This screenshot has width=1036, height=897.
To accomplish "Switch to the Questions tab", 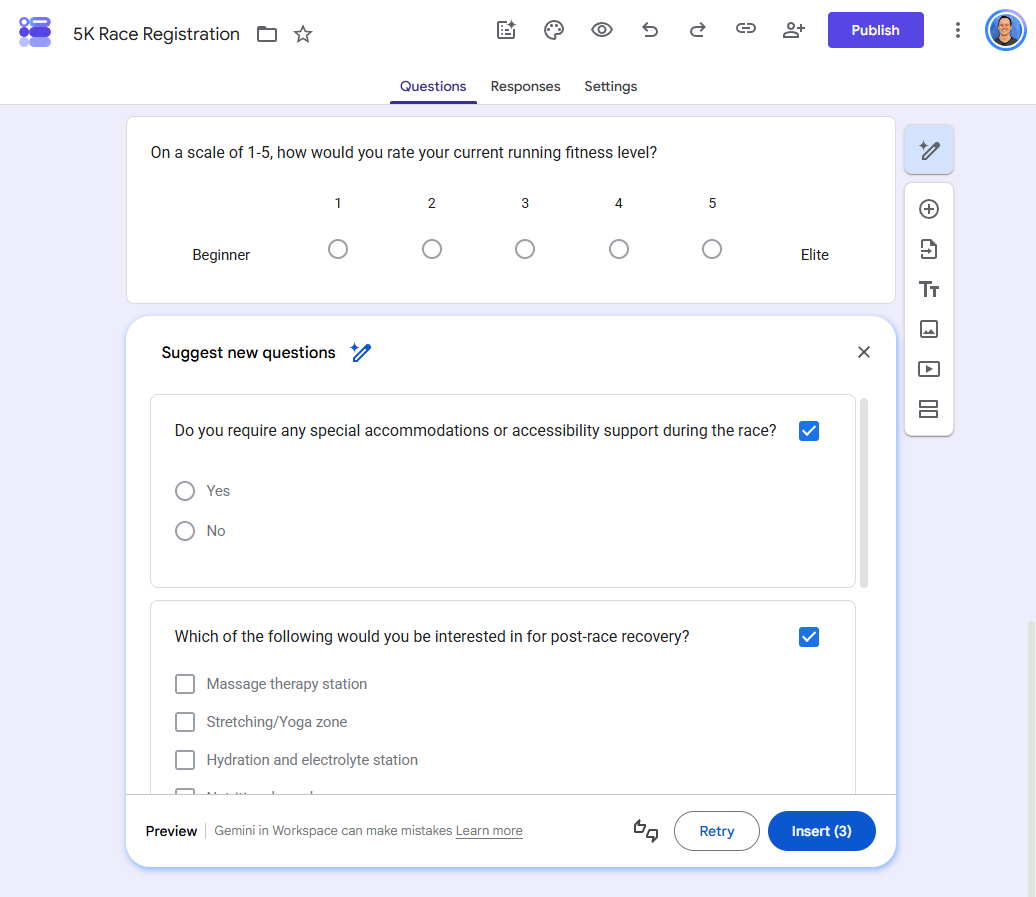I will click(433, 87).
